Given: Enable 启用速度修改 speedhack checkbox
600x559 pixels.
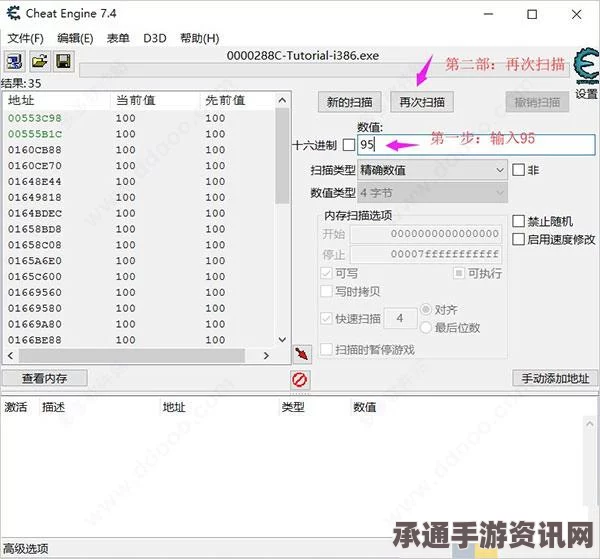Looking at the screenshot, I should point(518,240).
